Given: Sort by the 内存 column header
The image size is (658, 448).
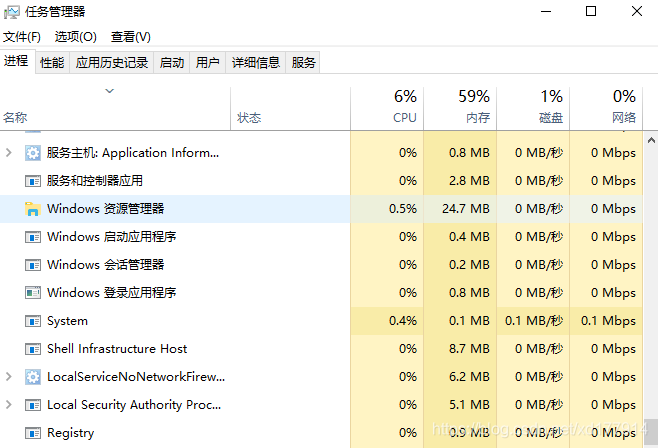Looking at the screenshot, I should tap(460, 109).
